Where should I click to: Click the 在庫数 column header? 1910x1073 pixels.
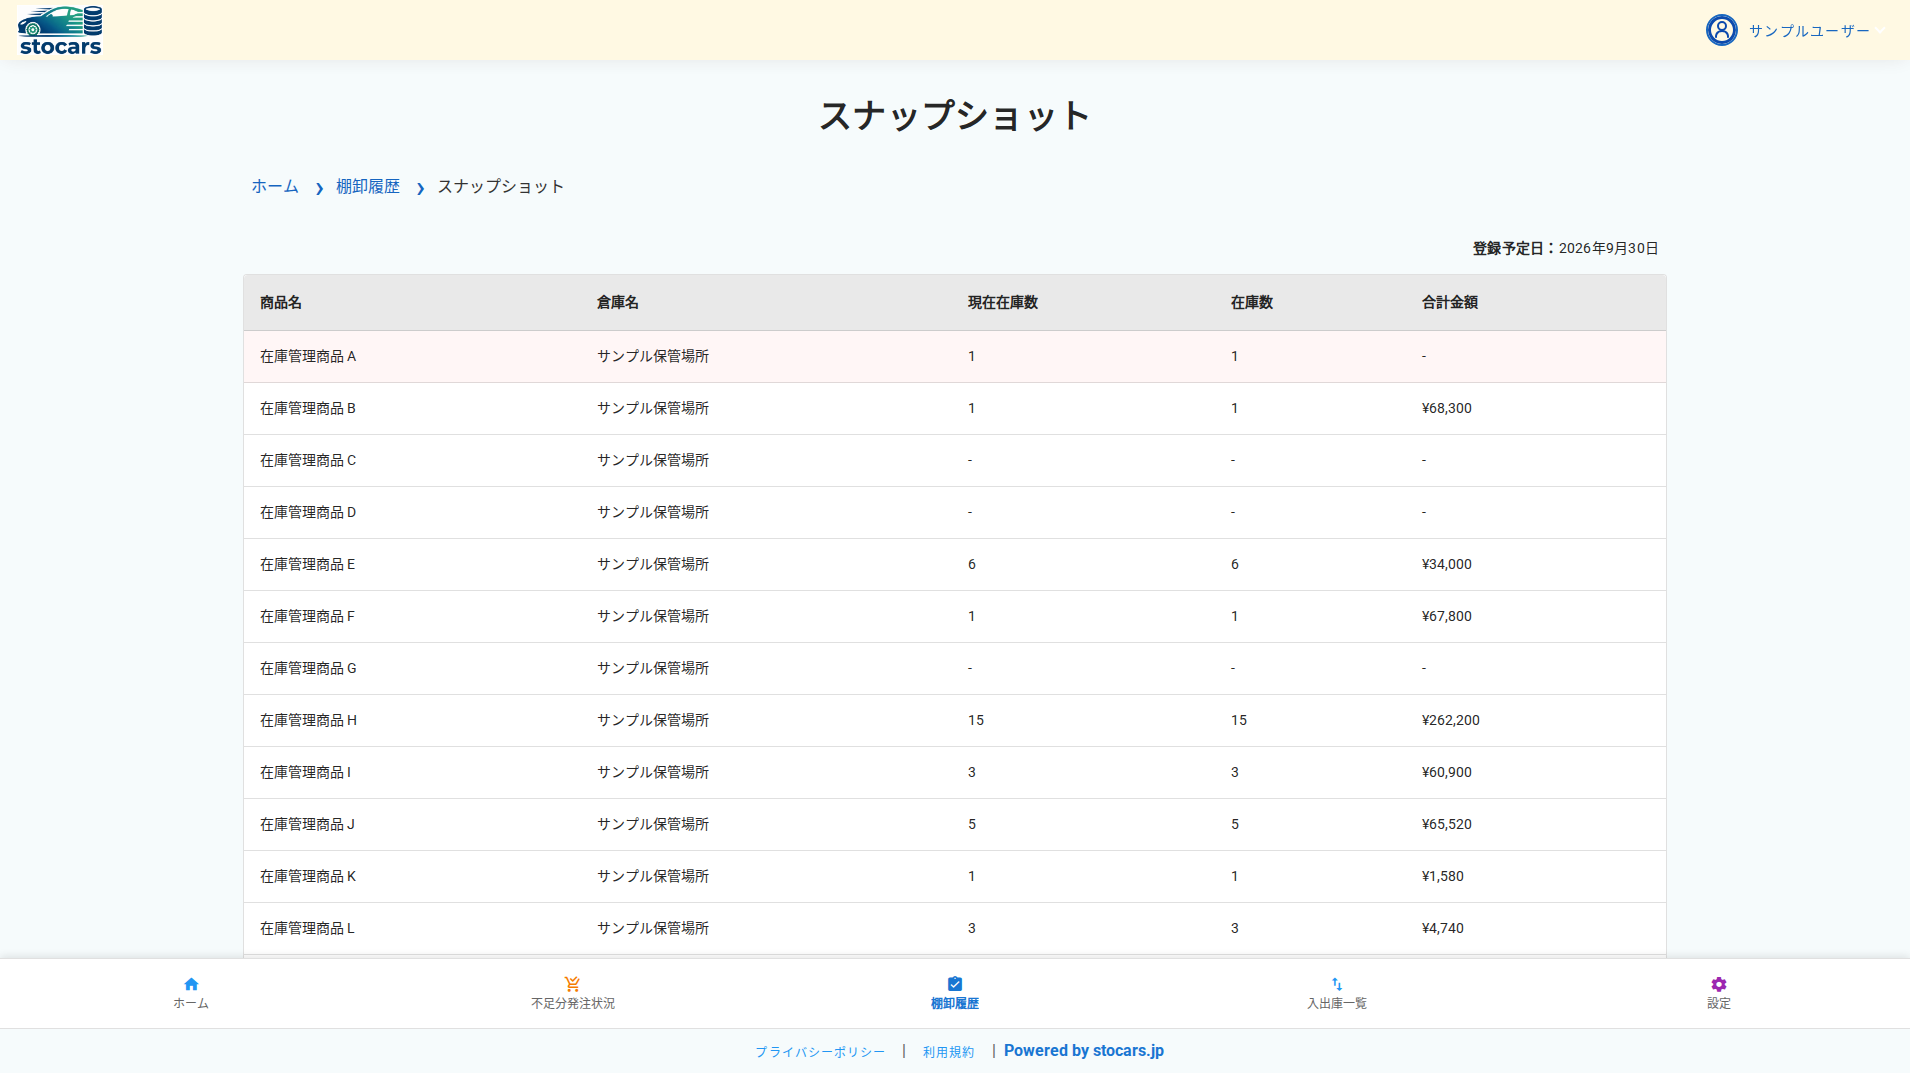pos(1252,302)
